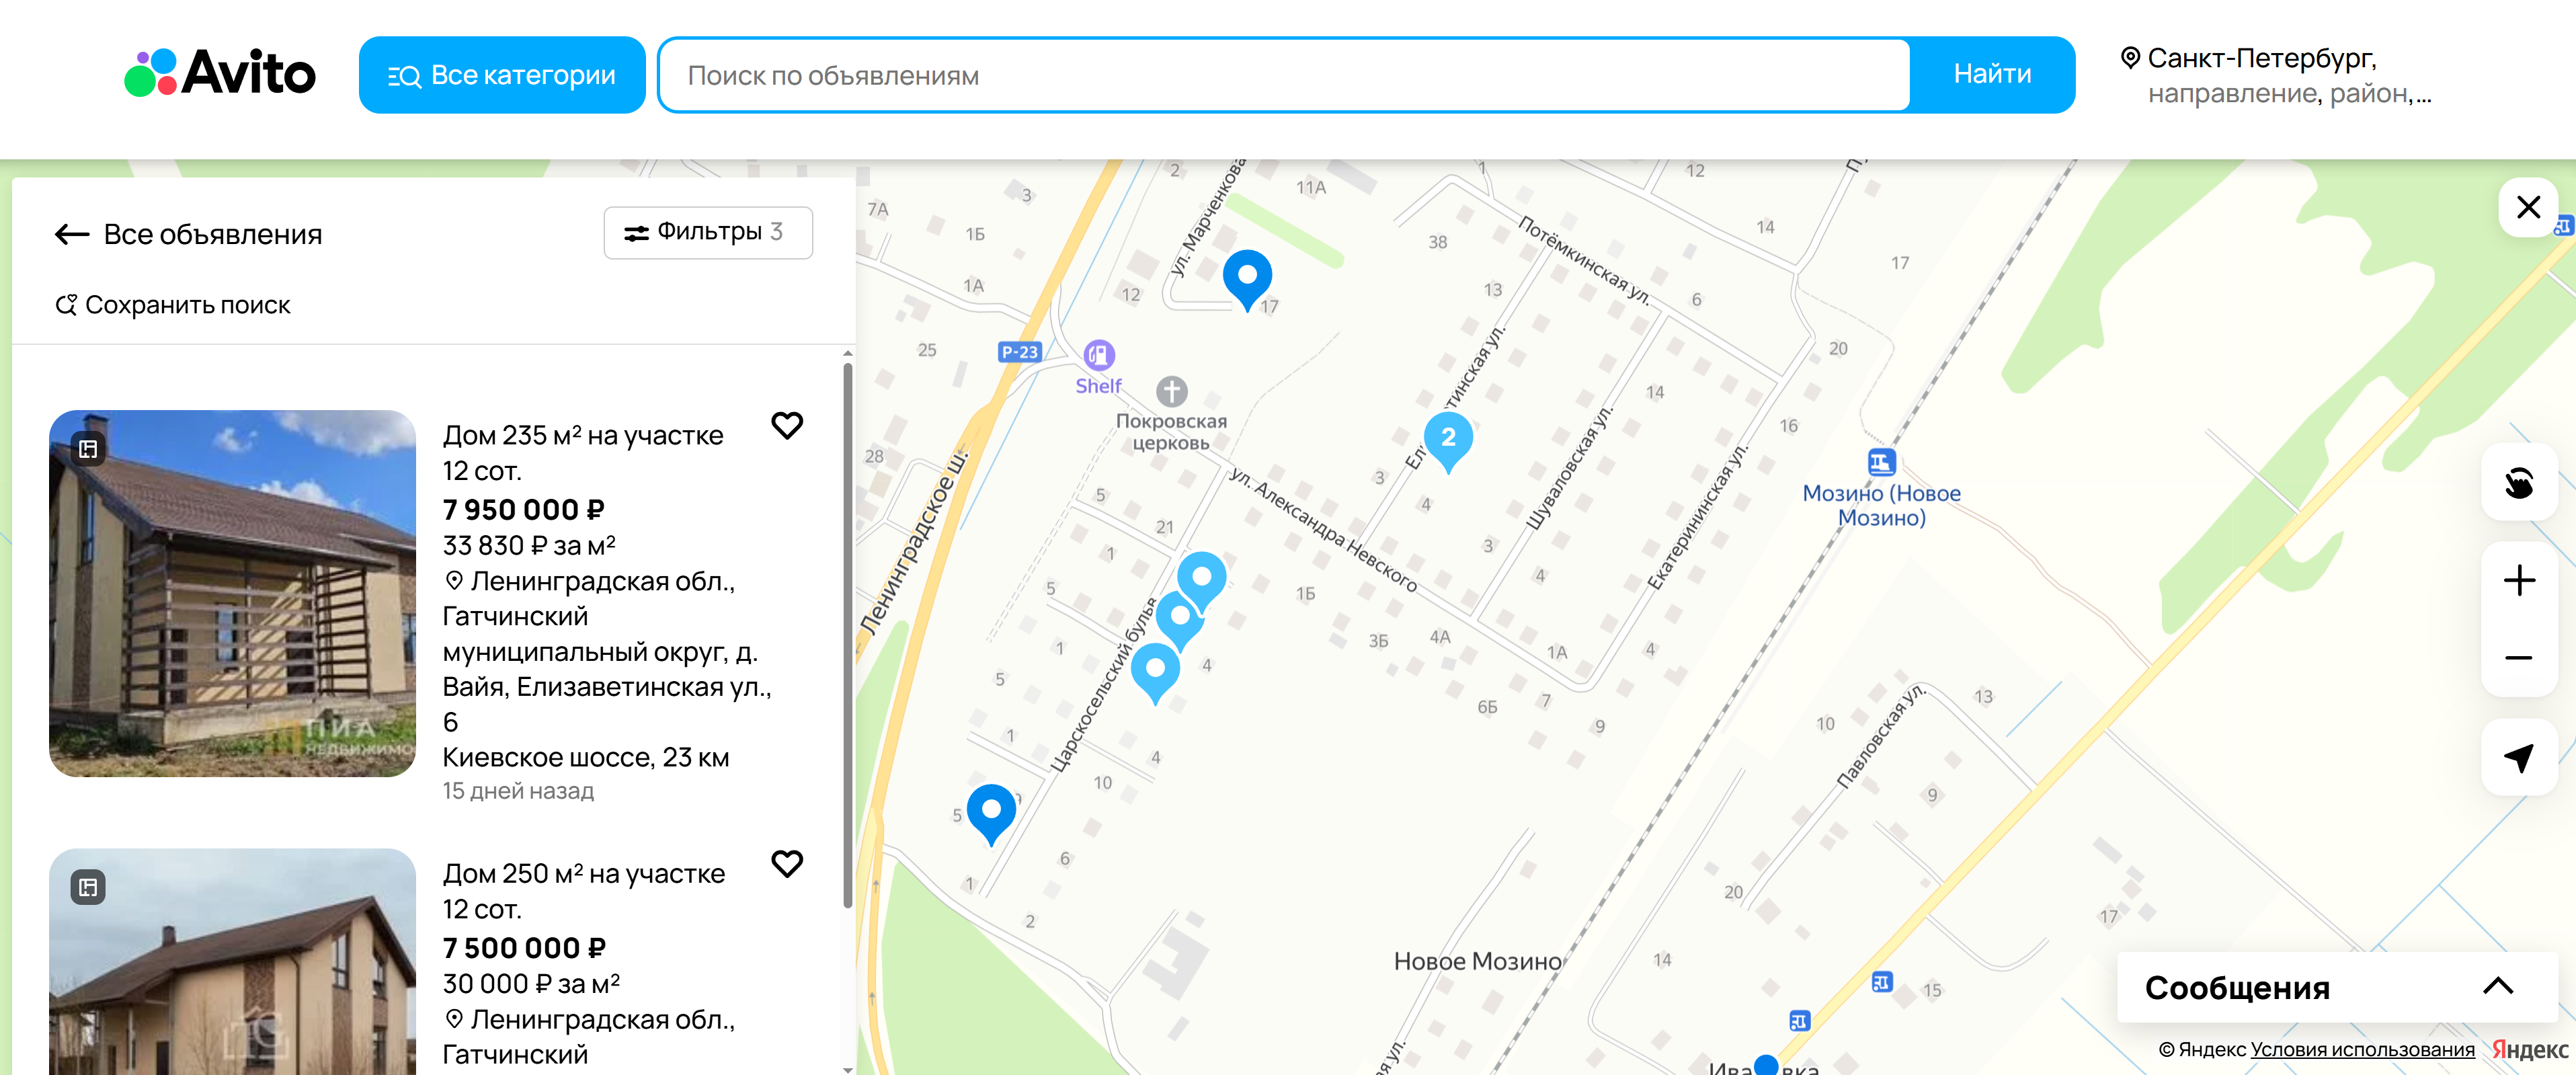Favorite the 250 м² house listing
This screenshot has height=1075, width=2576.
(x=787, y=864)
